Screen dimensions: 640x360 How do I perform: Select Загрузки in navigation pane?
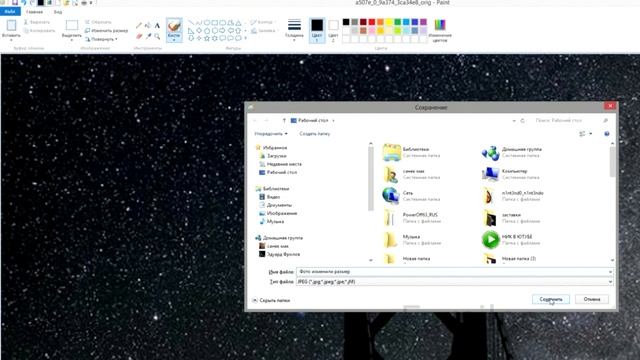tap(277, 156)
